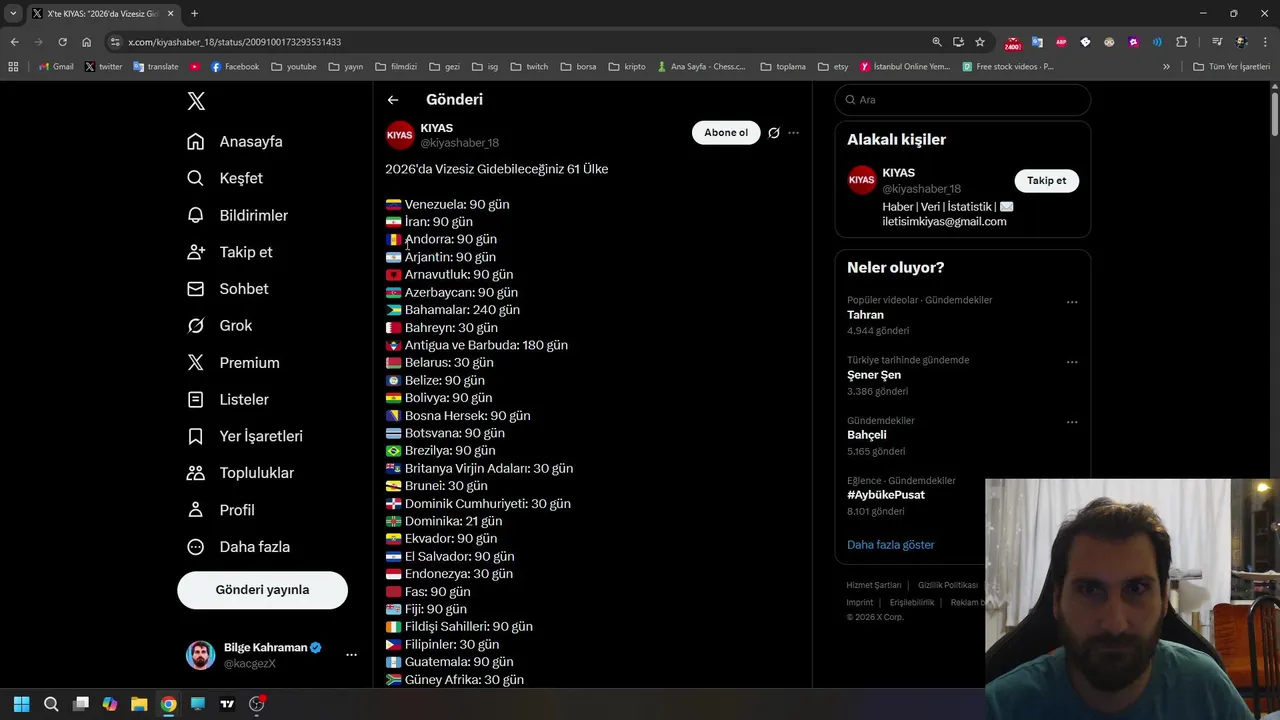Image resolution: width=1280 pixels, height=720 pixels.
Task: Open Yer İşaretleri bookmarks icon
Action: (196, 436)
